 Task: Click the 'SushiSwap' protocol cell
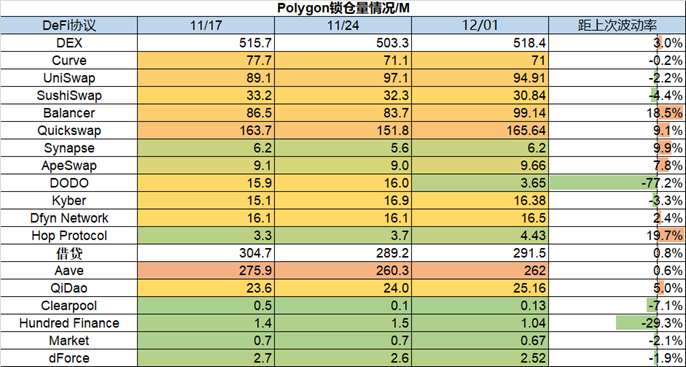69,95
